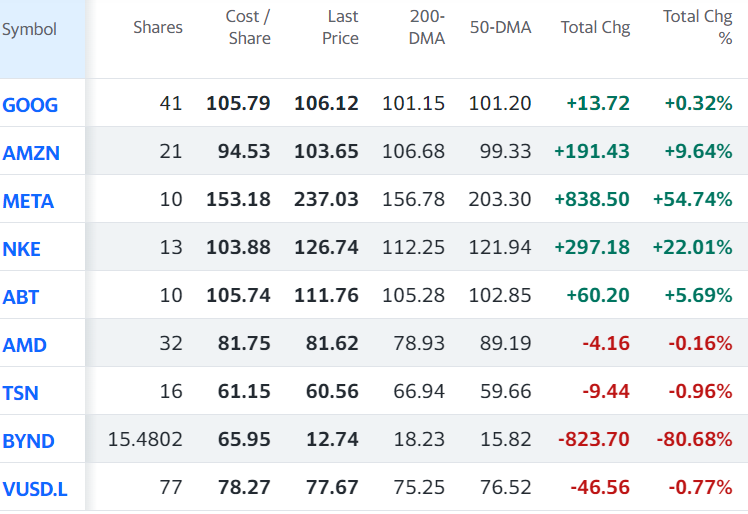This screenshot has height=514, width=748.
Task: Select AMD total change percent -0.16%
Action: 700,344
